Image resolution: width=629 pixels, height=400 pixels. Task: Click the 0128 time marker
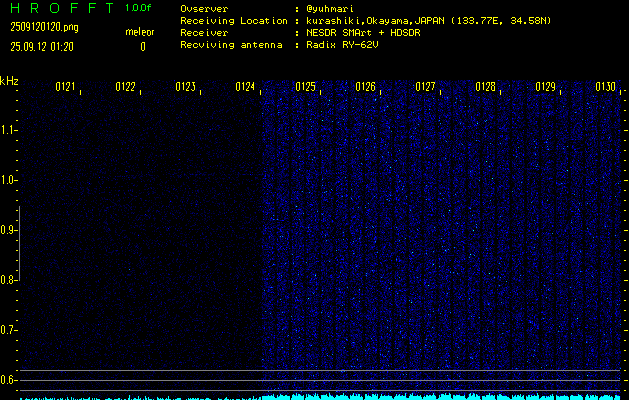coord(486,87)
